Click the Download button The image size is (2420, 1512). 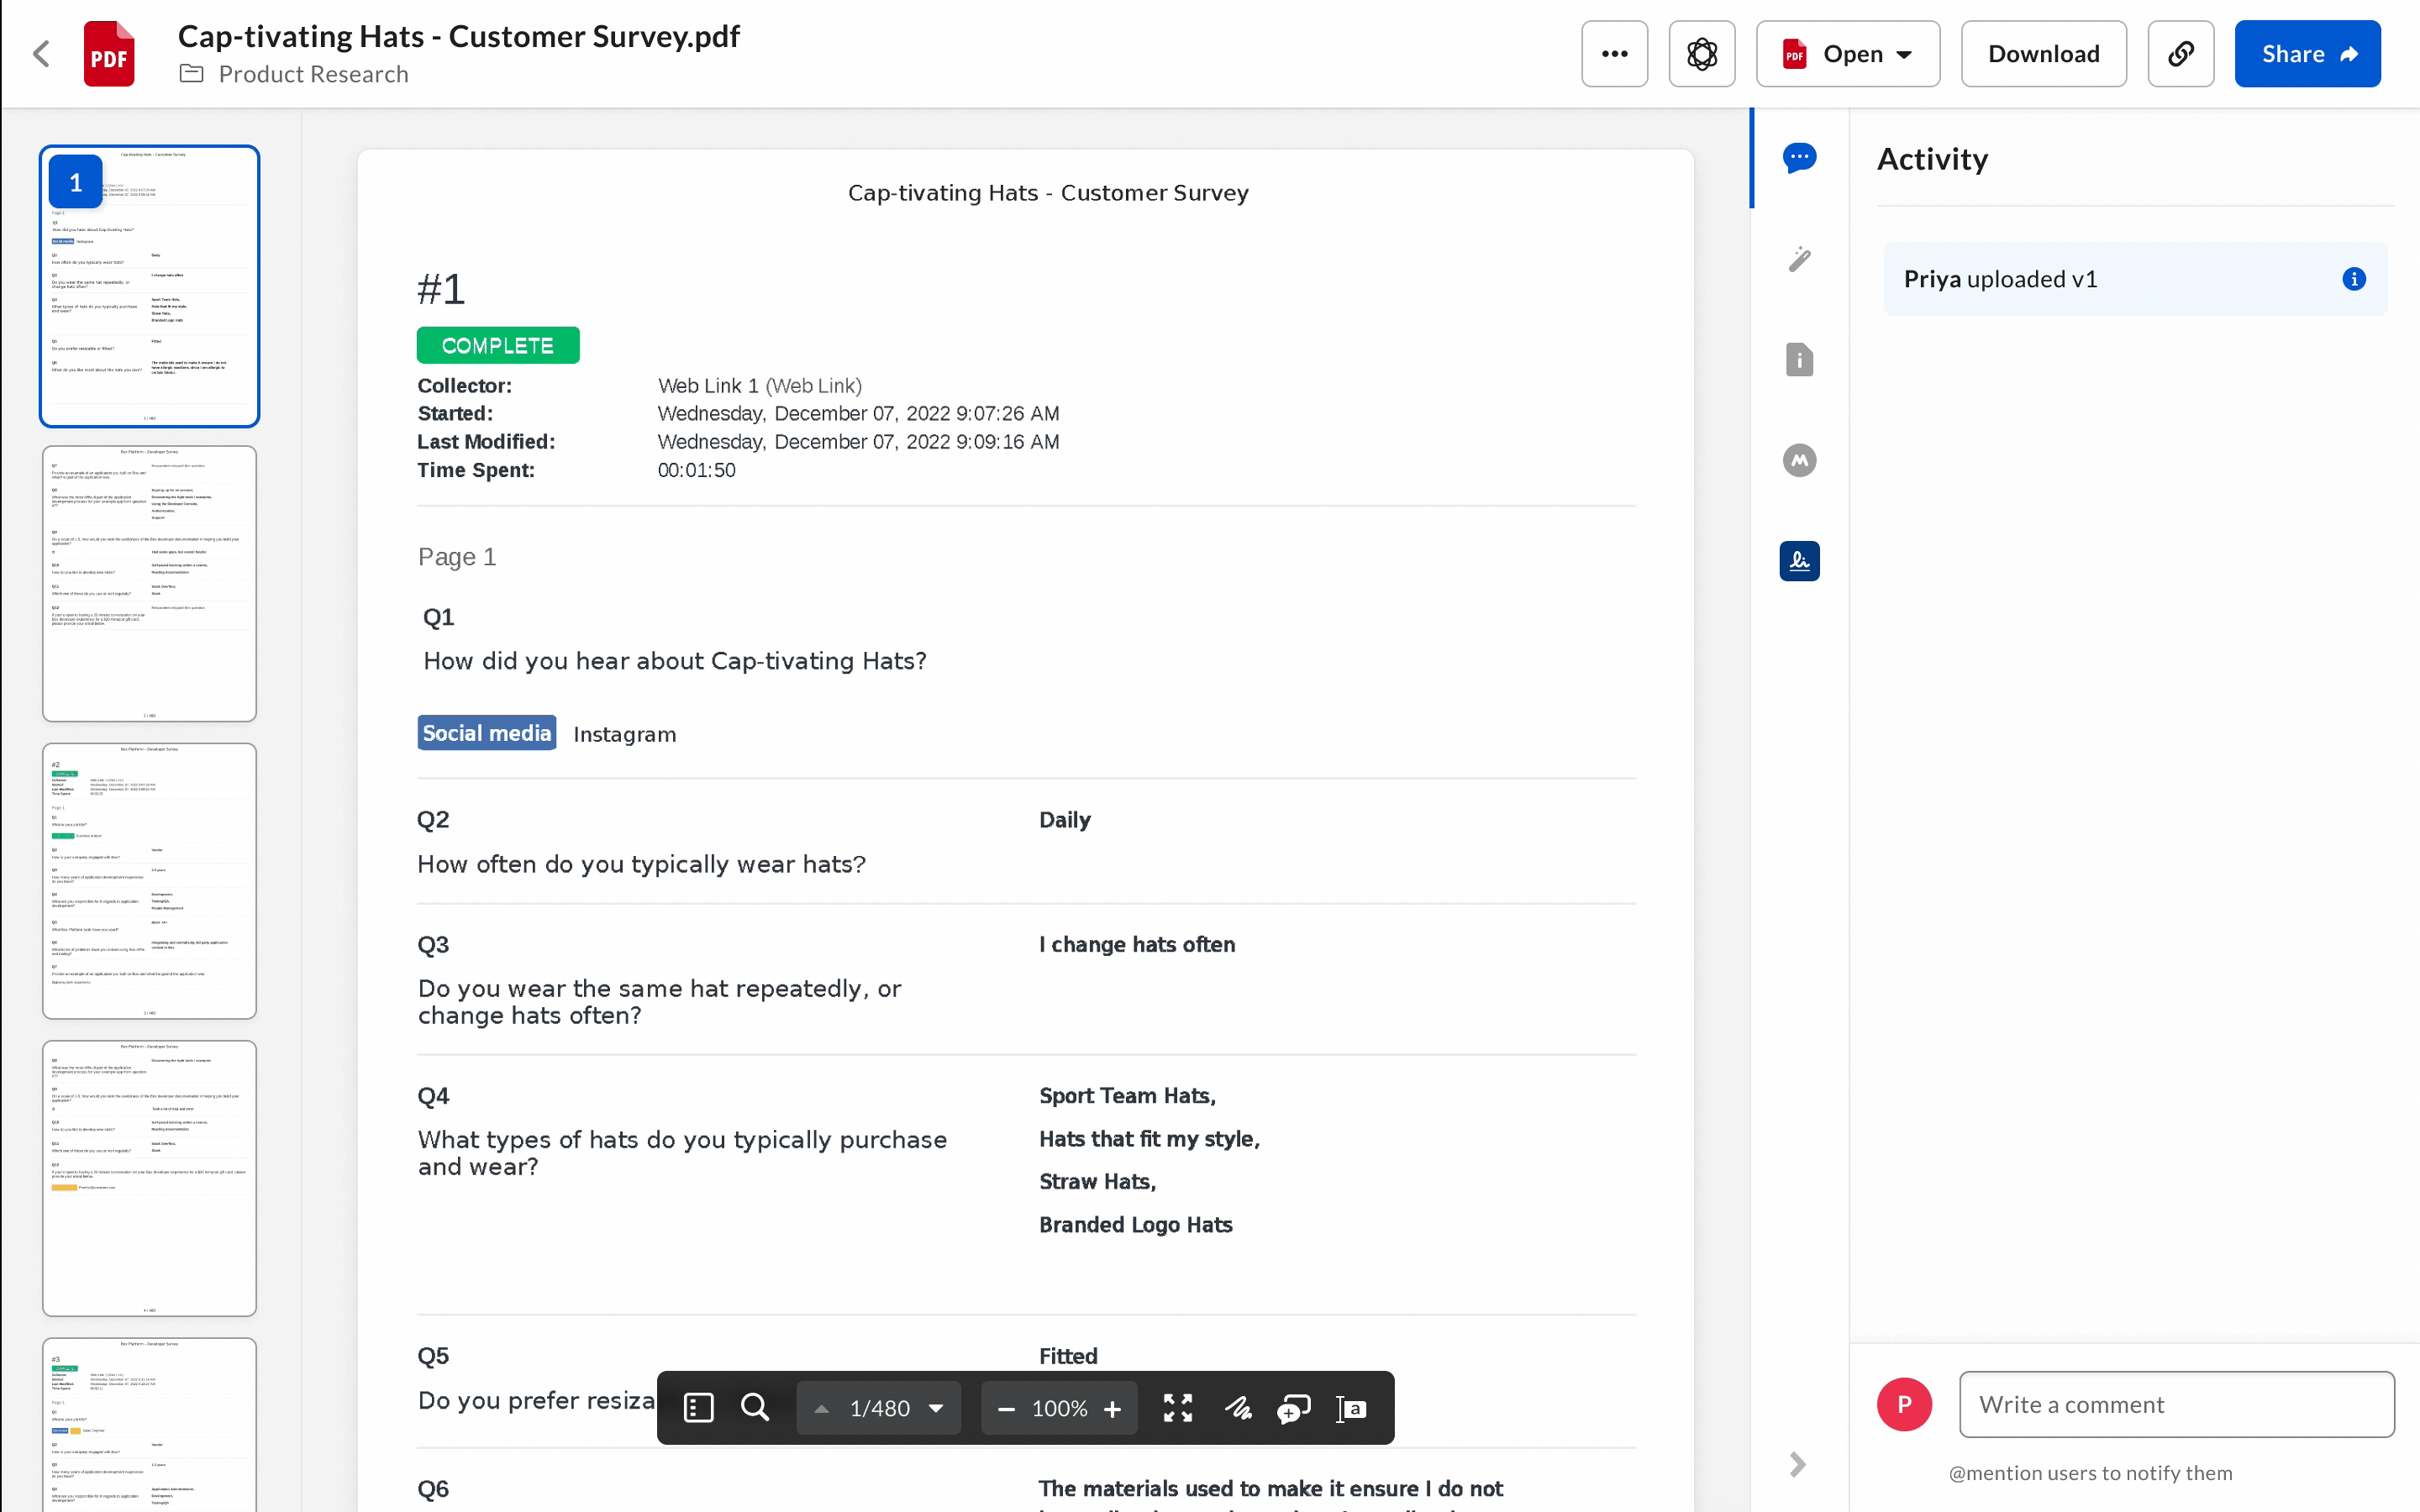point(2043,54)
